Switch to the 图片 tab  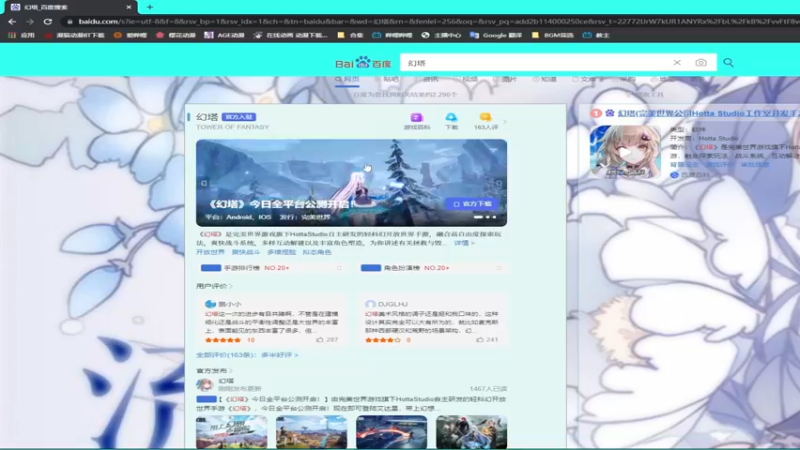tap(506, 80)
